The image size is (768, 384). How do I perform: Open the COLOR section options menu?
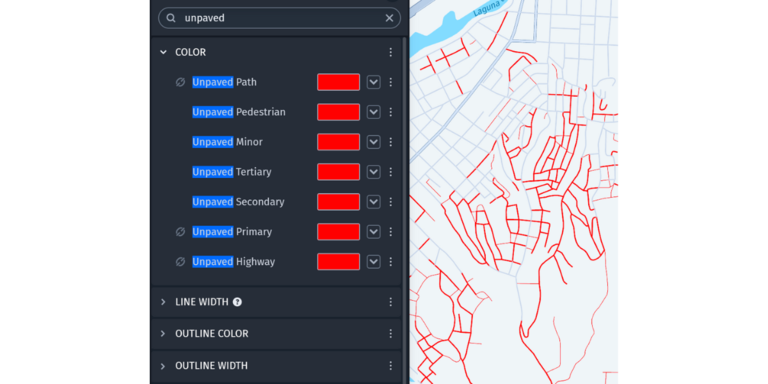pos(390,52)
